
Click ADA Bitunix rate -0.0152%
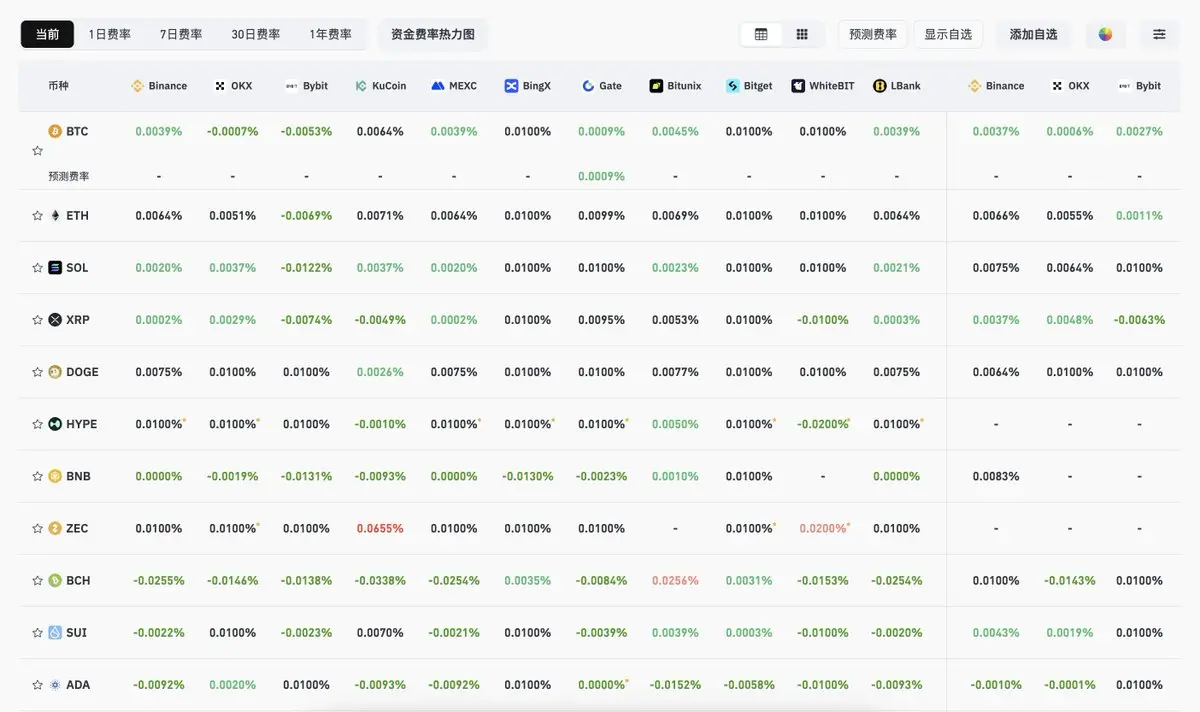point(675,685)
